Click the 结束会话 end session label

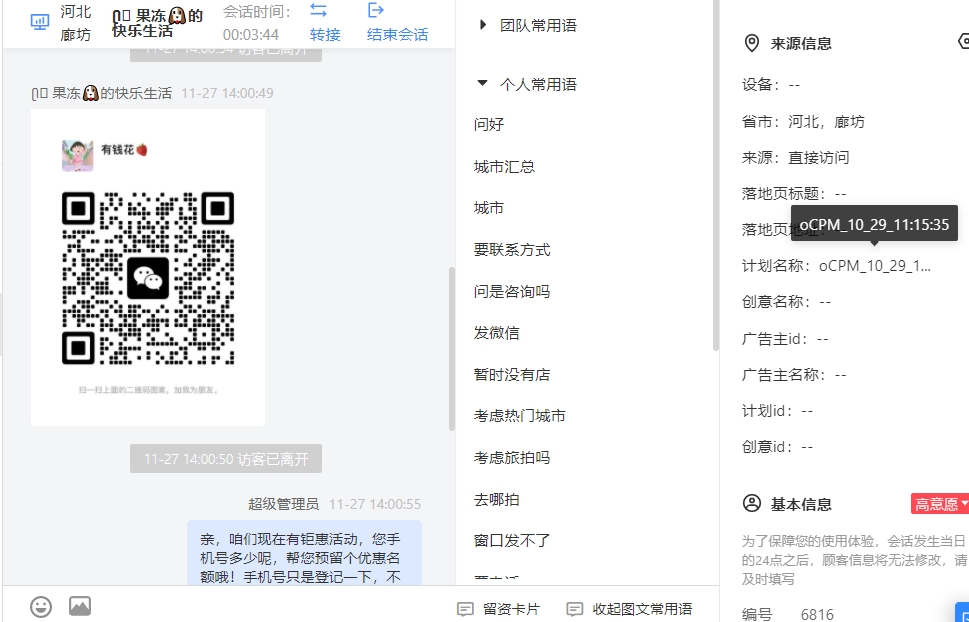[x=397, y=35]
